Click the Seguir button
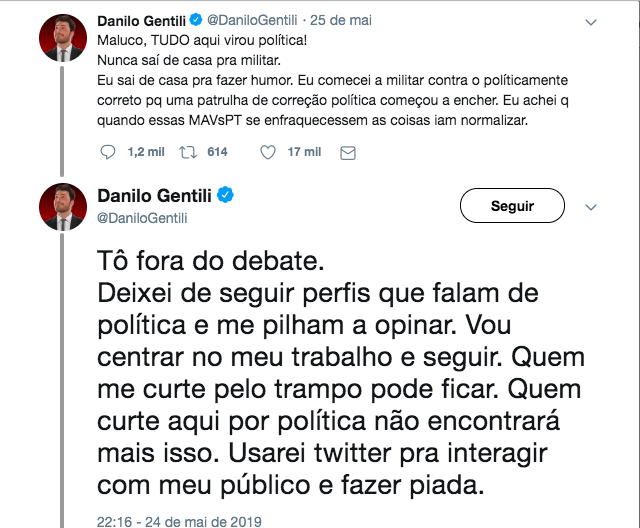The image size is (640, 528). coord(512,207)
